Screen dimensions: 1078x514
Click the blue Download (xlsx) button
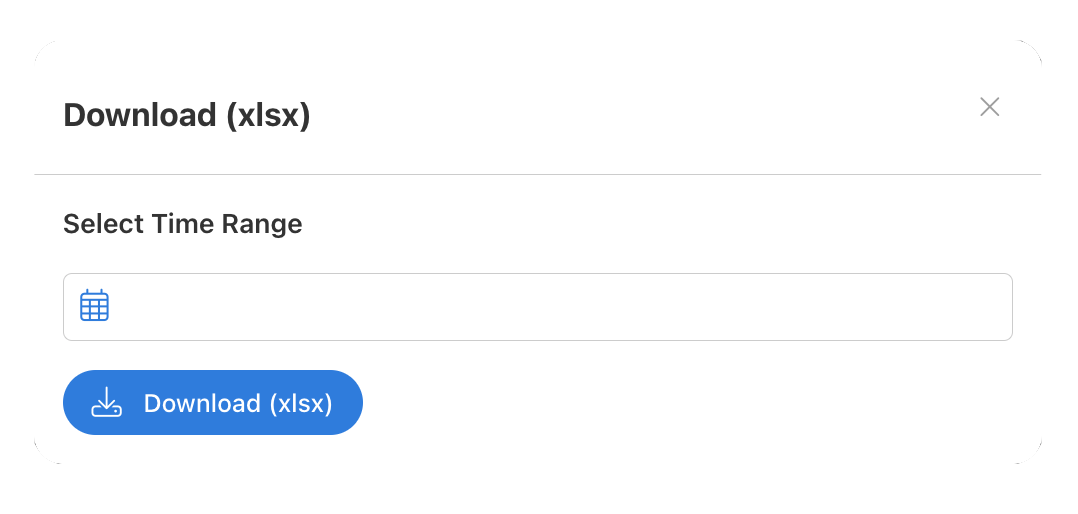point(212,403)
